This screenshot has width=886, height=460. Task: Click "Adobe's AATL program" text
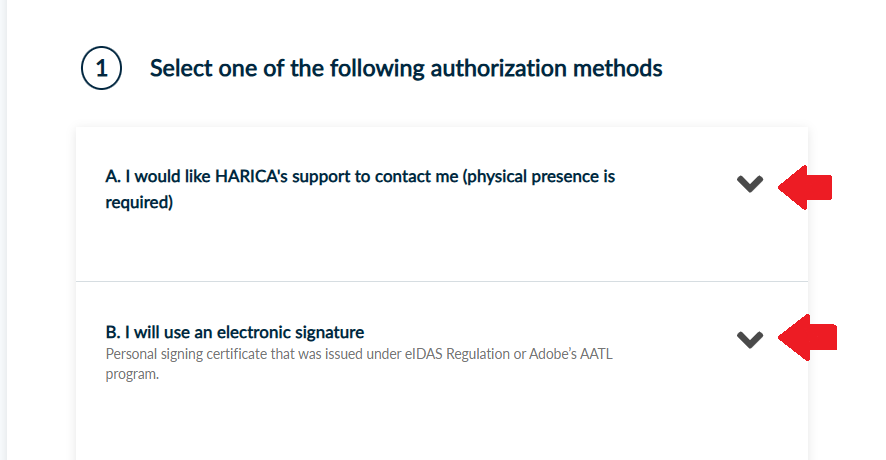tap(584, 352)
